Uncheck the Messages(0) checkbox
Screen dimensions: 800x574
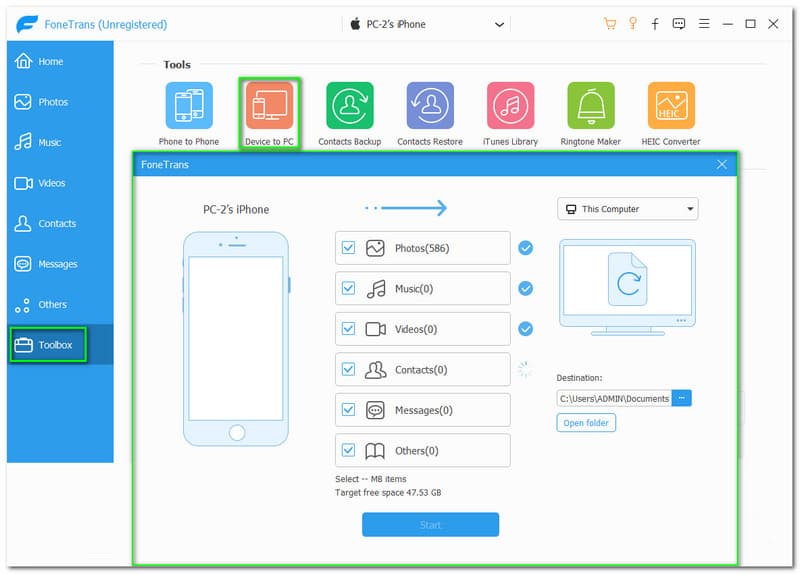coord(348,410)
